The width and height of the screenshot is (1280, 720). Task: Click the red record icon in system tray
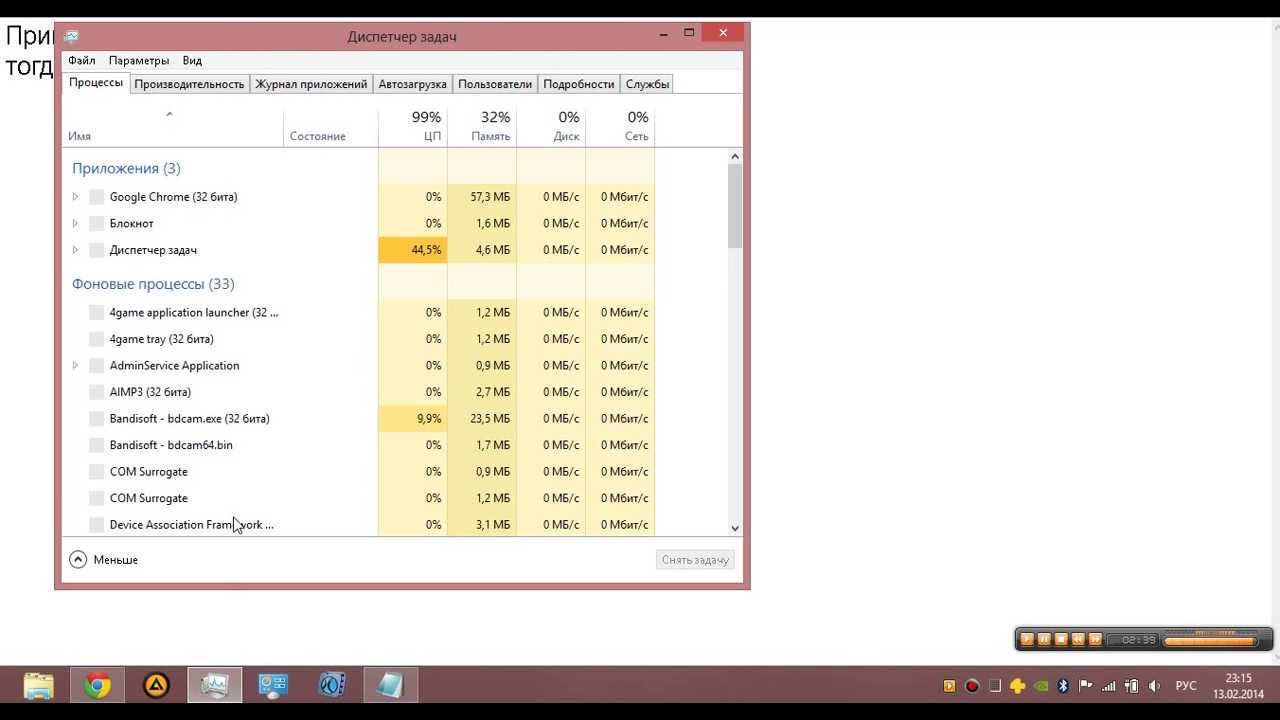tap(972, 686)
